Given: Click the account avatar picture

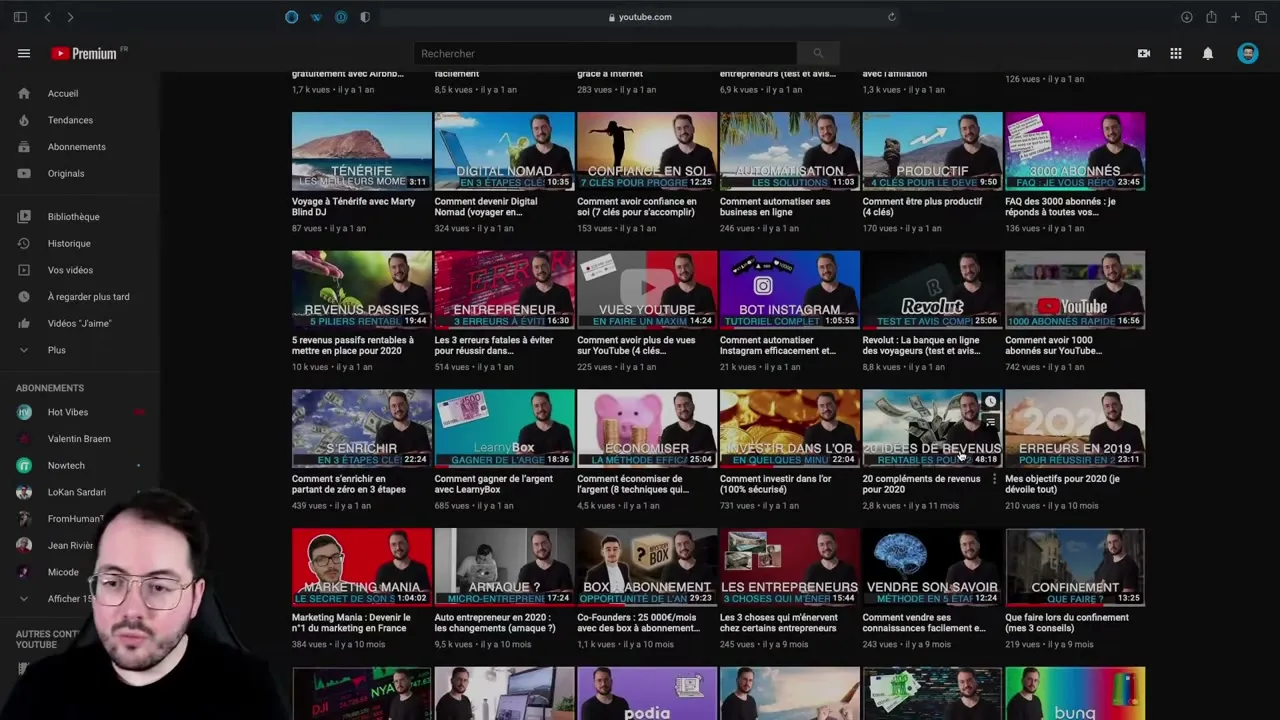Looking at the screenshot, I should click(x=1248, y=53).
